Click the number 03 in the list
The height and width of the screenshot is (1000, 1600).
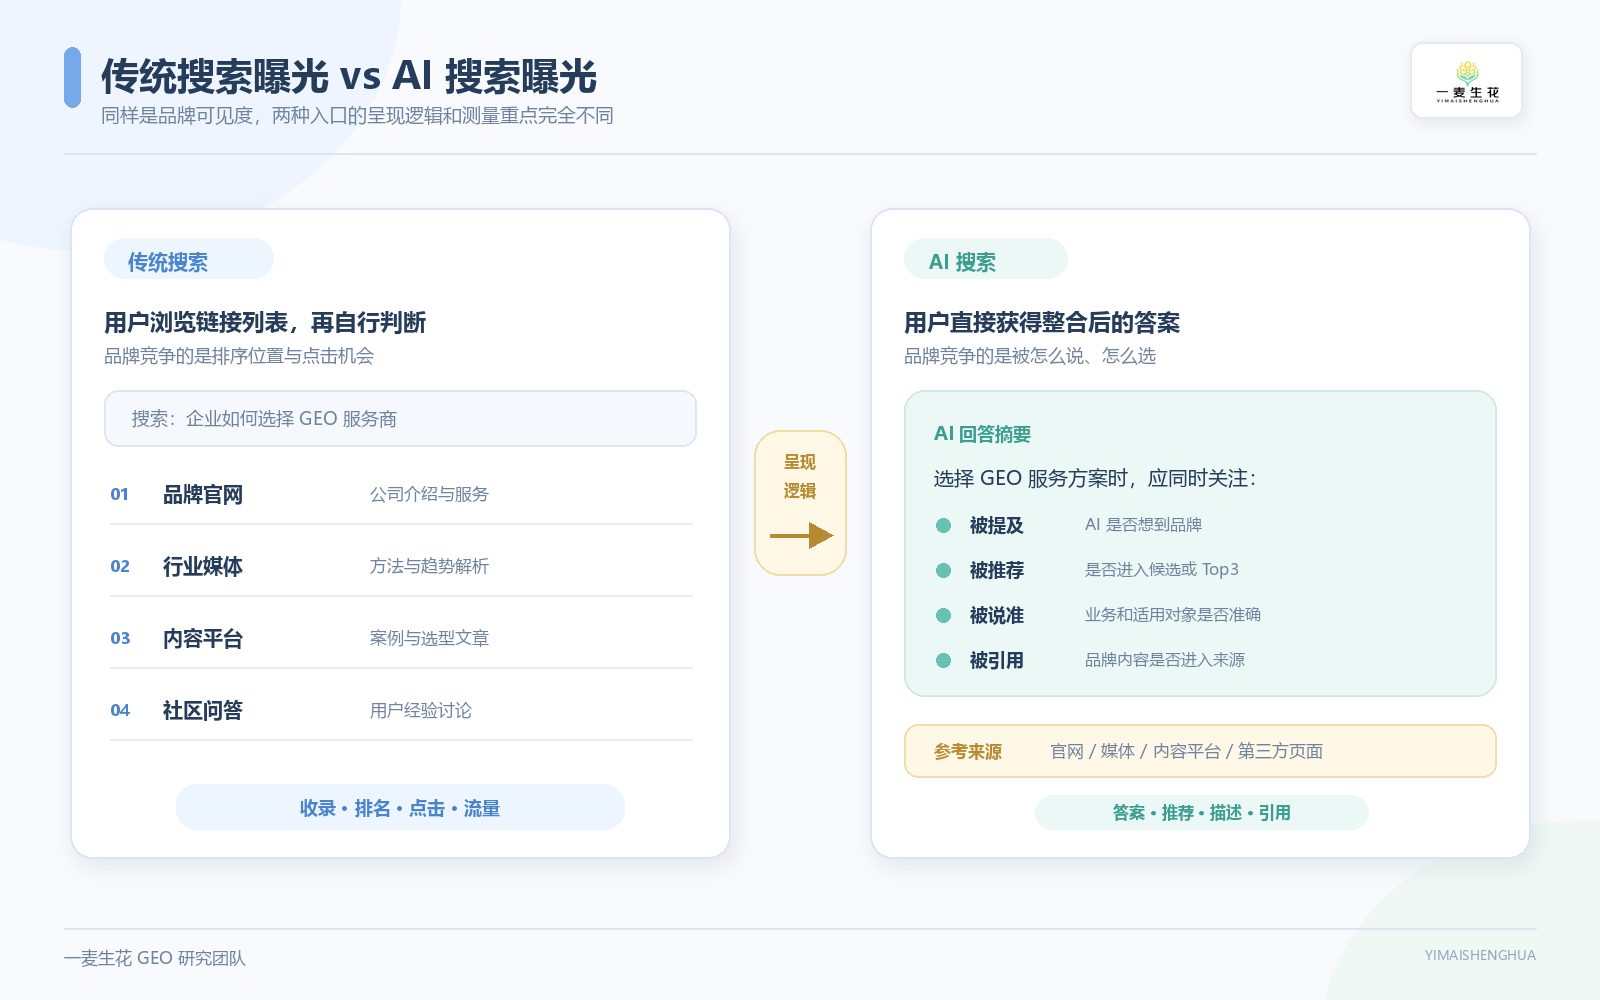120,638
